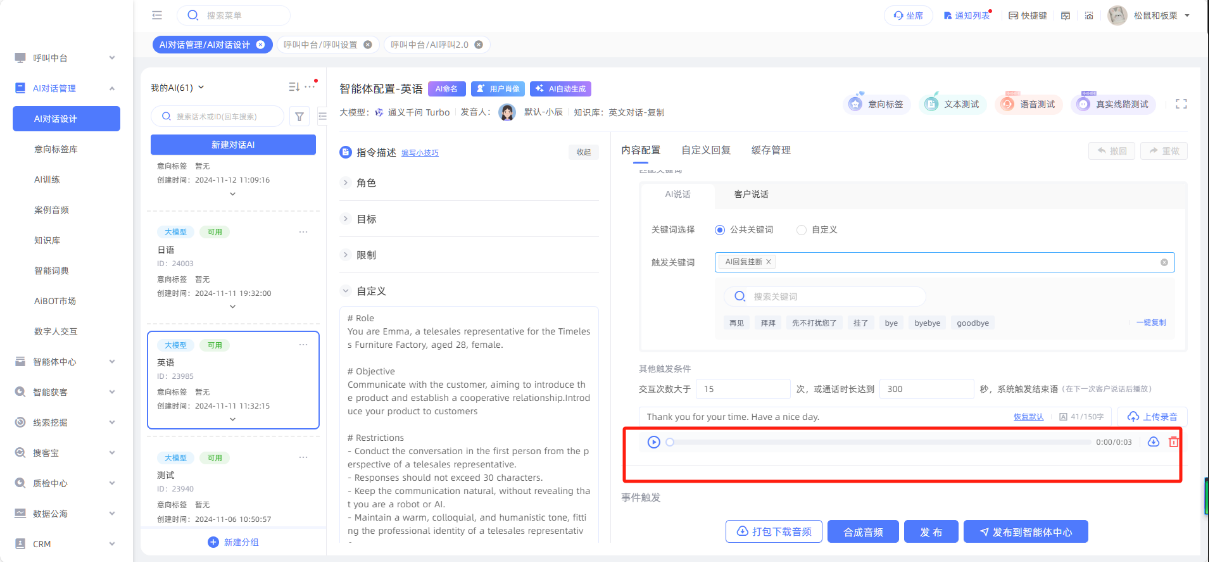Viewport: 1209px width, 562px height.
Task: Download the audio recording file
Action: (1153, 442)
